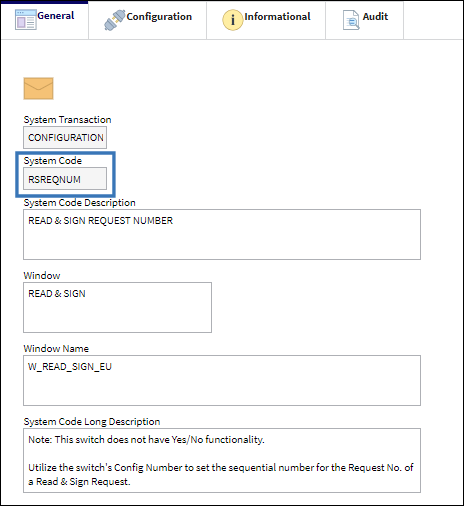Open the Configuration tab
Viewport: 464px width, 506px height.
(148, 20)
